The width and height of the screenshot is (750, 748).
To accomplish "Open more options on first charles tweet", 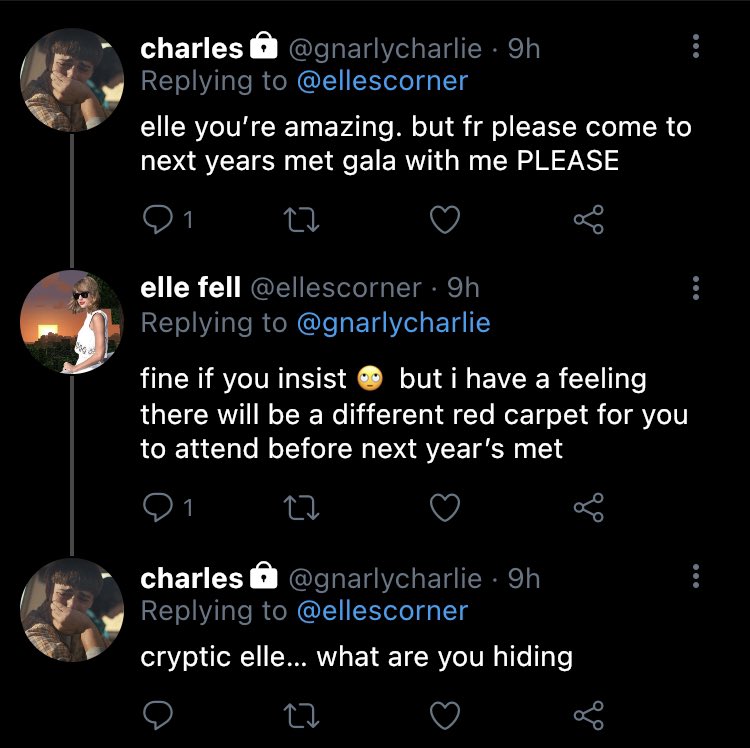I will coord(696,46).
